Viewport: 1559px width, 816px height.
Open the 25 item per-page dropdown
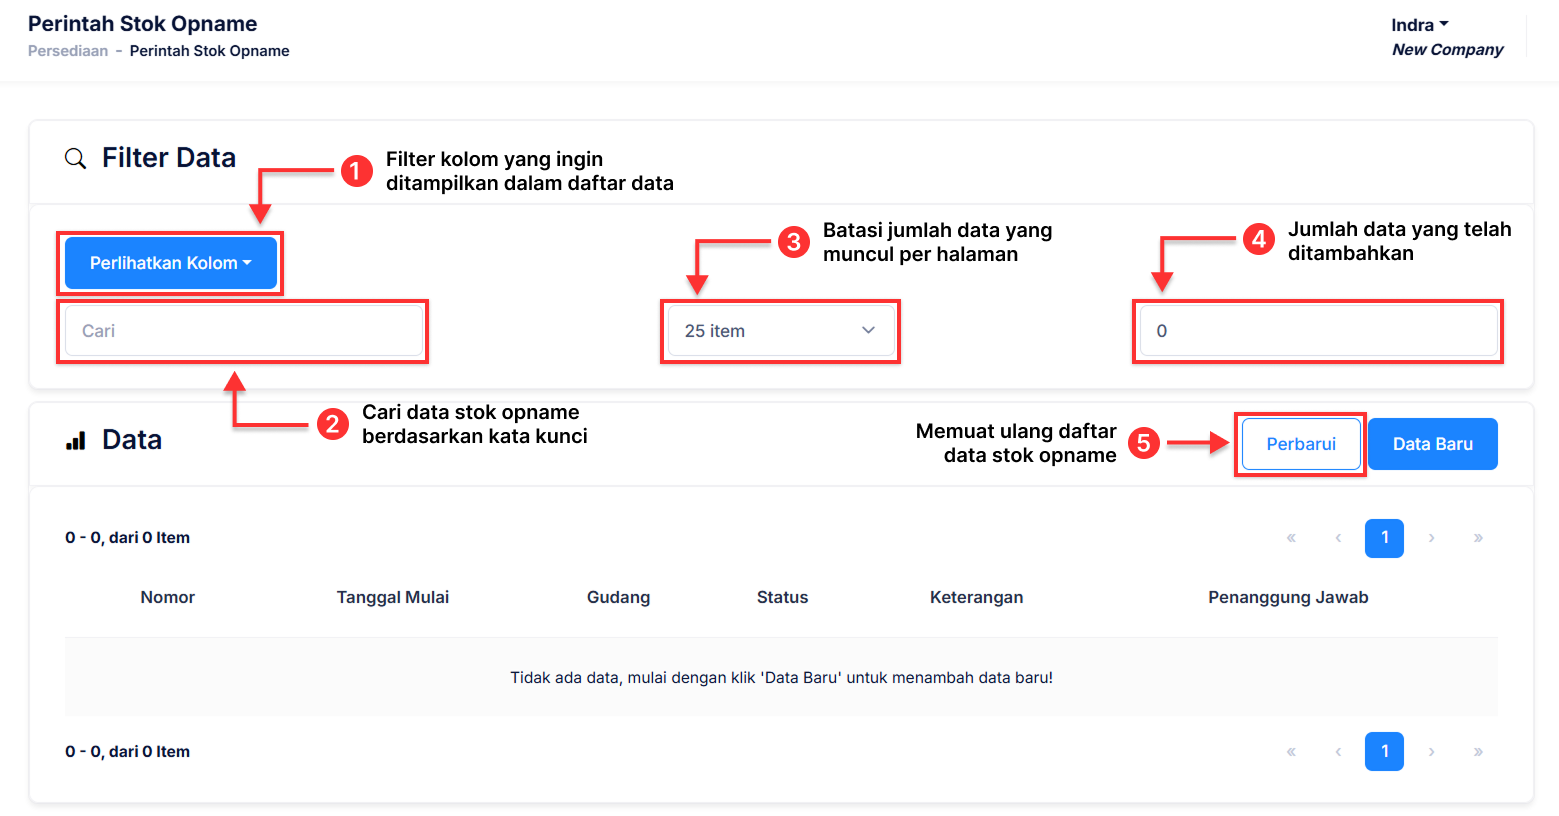click(x=779, y=330)
